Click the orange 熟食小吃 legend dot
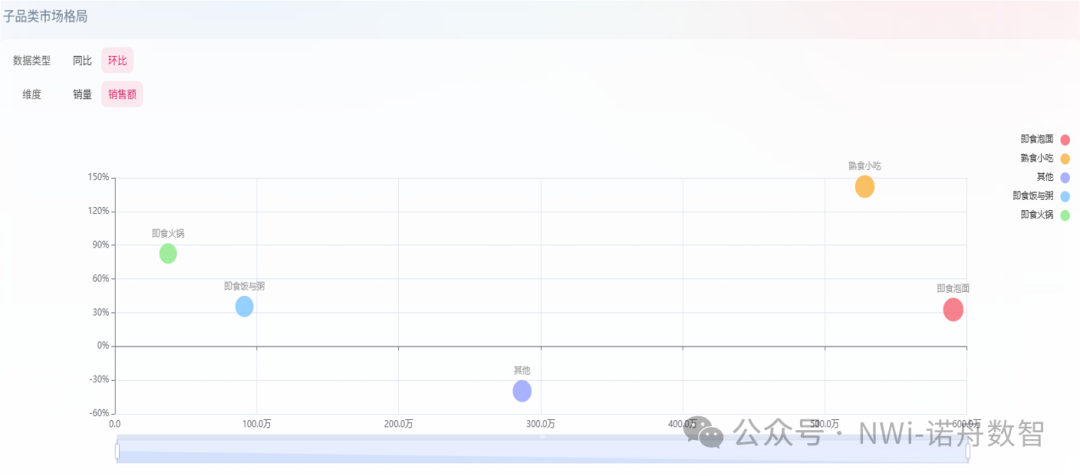The image size is (1080, 476). coord(1065,158)
